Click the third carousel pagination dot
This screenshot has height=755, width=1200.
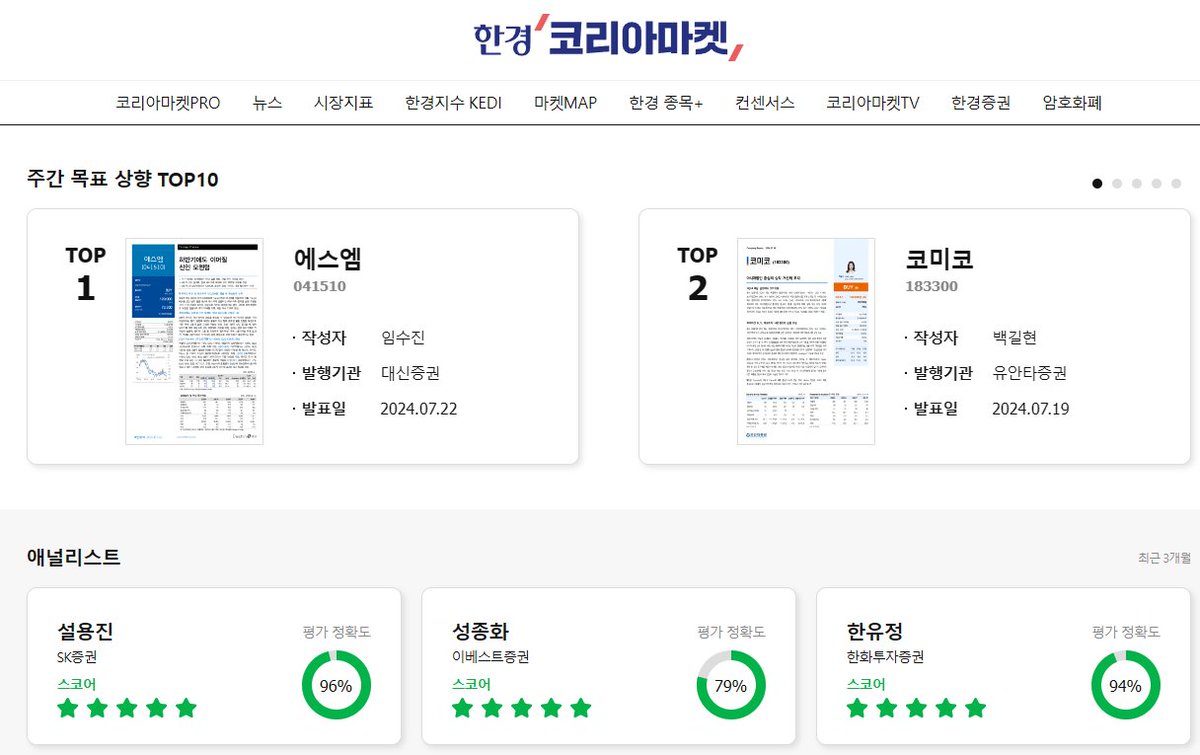tap(1136, 183)
